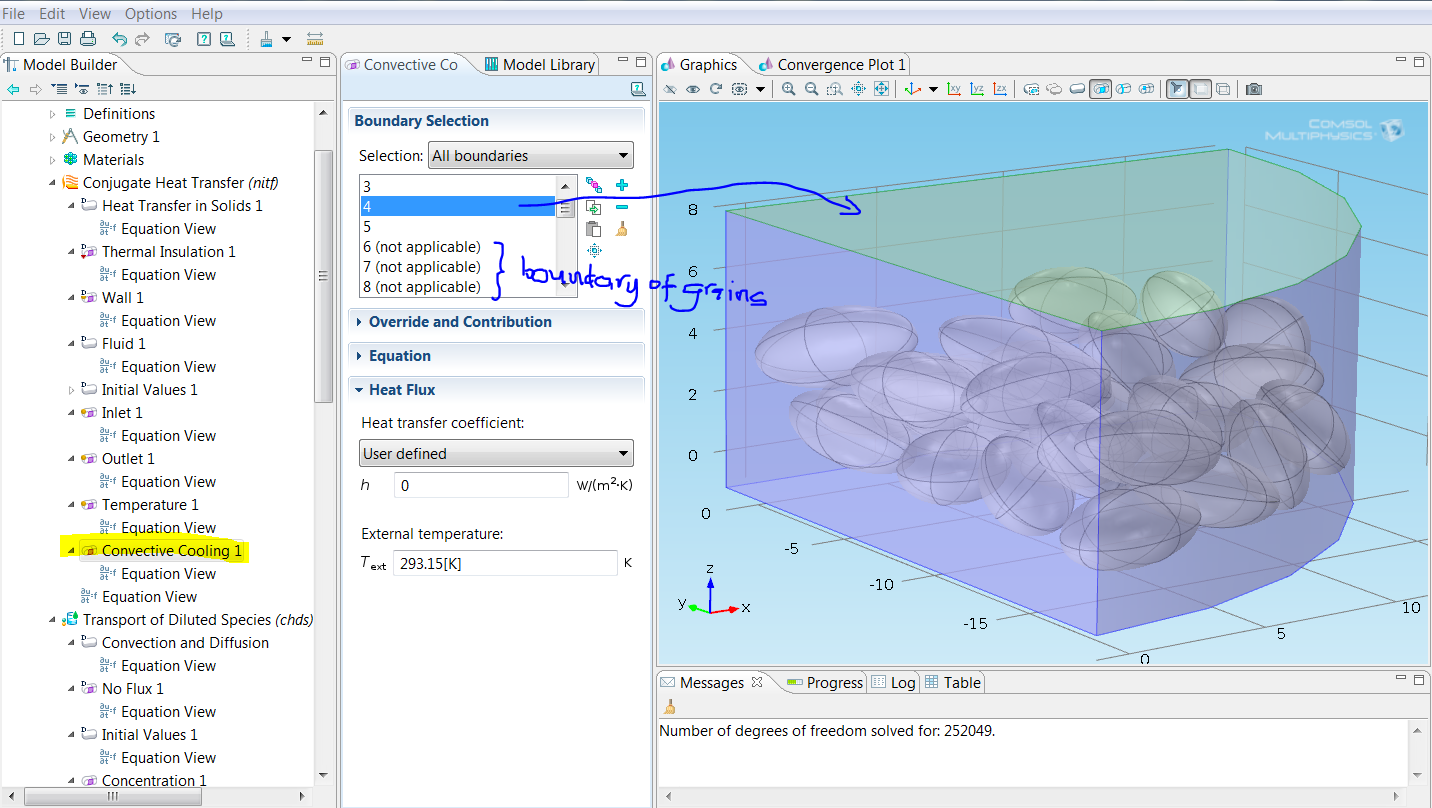
Task: Toggle transparency button in Graphics toolbar
Action: click(x=1200, y=89)
